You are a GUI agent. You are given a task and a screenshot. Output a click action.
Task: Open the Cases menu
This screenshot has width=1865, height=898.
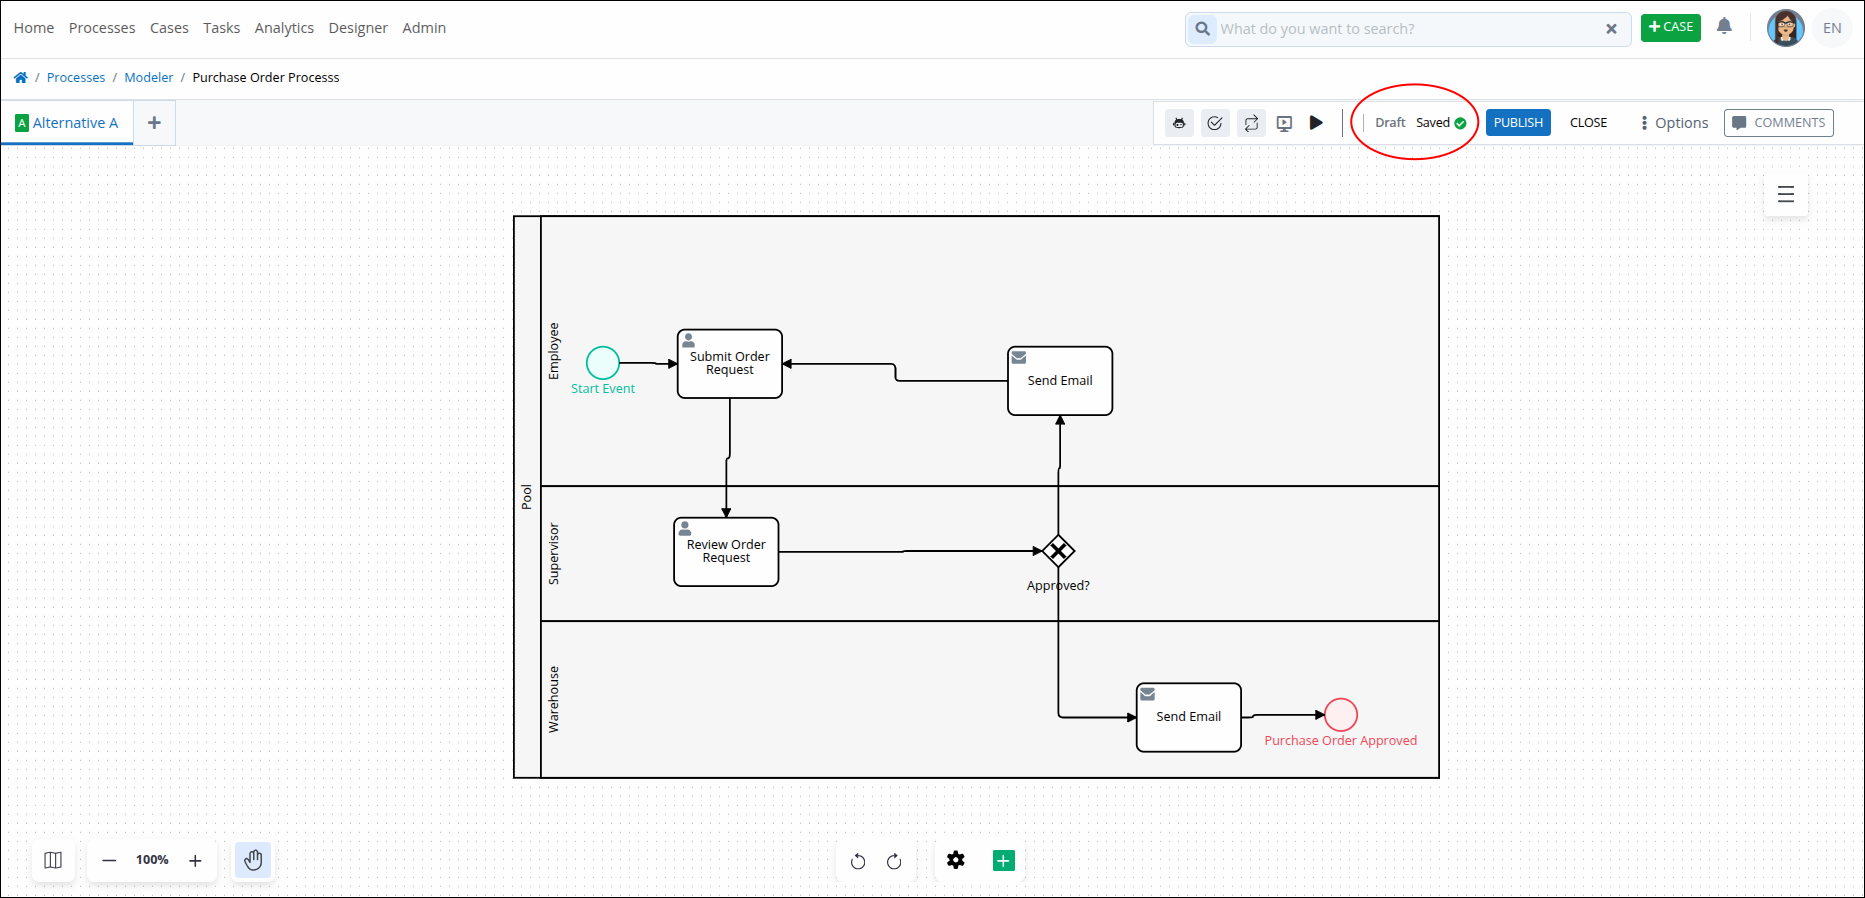pos(169,28)
